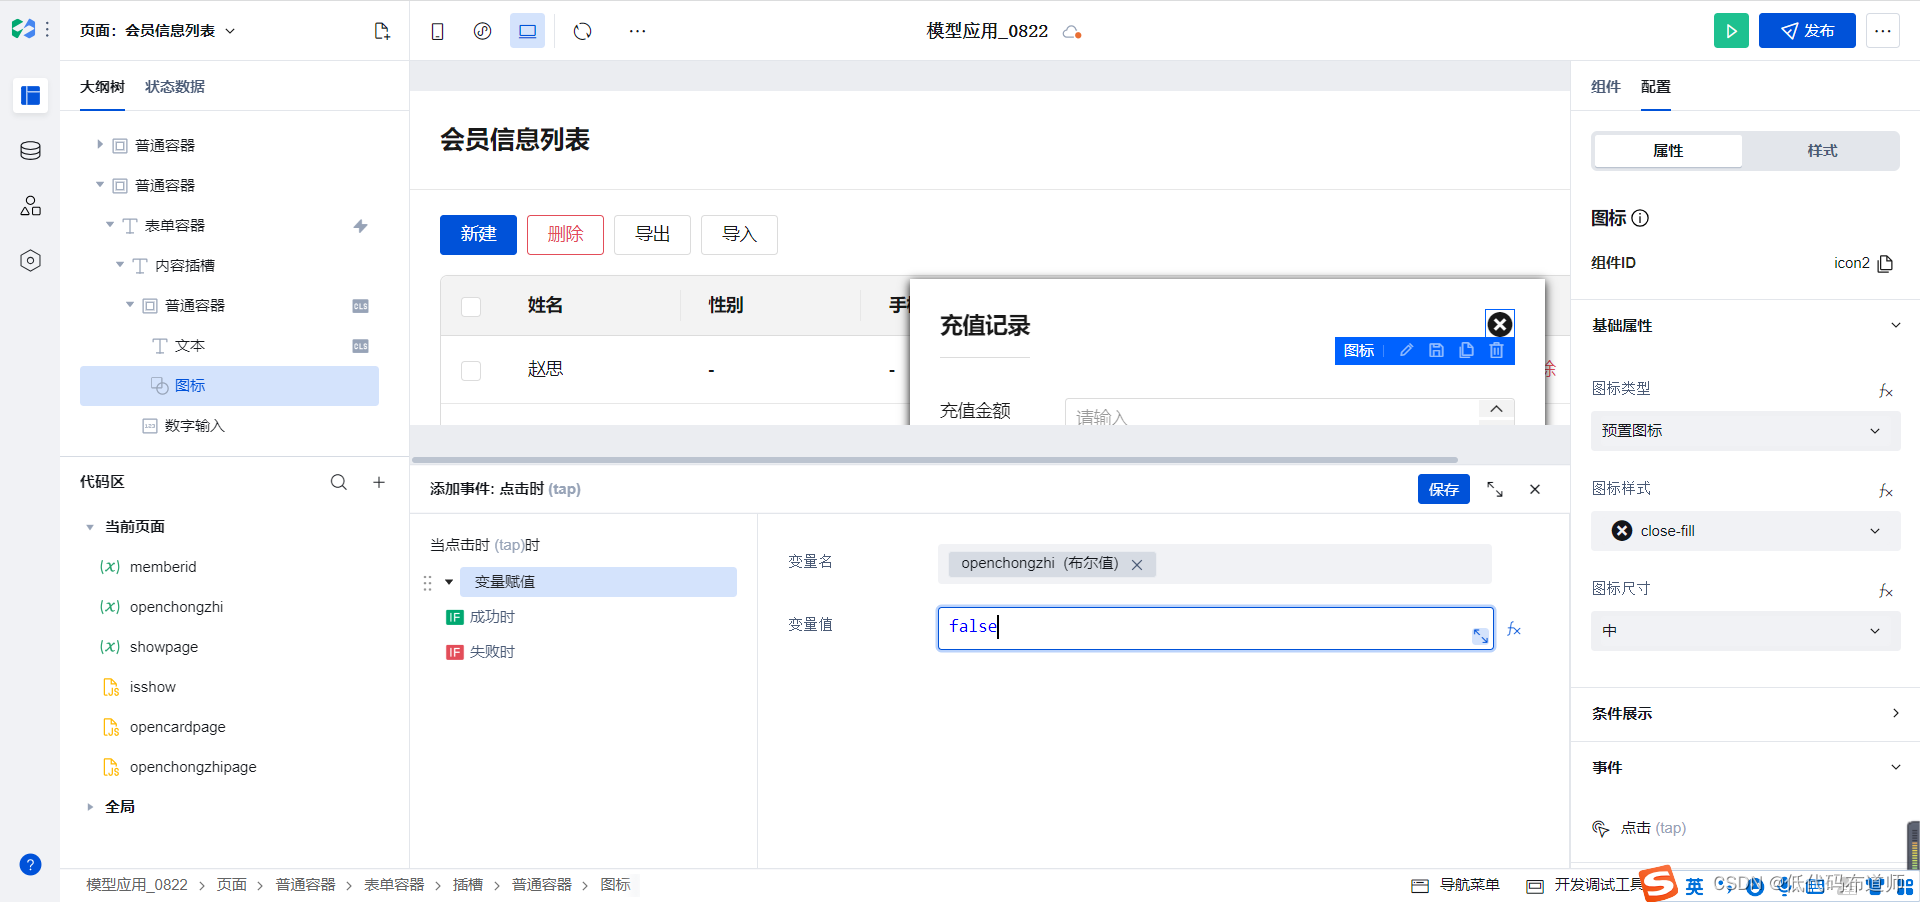
Task: Open the users and roles sidebar icon
Action: [x=30, y=206]
